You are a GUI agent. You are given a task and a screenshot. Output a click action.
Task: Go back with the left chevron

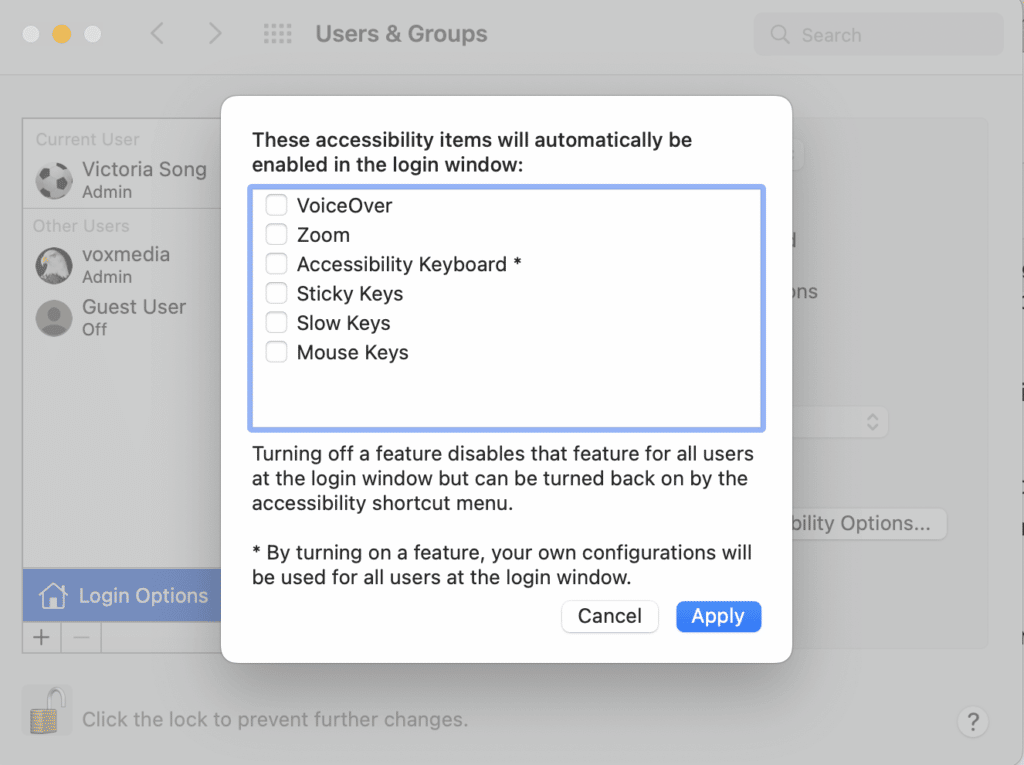157,34
